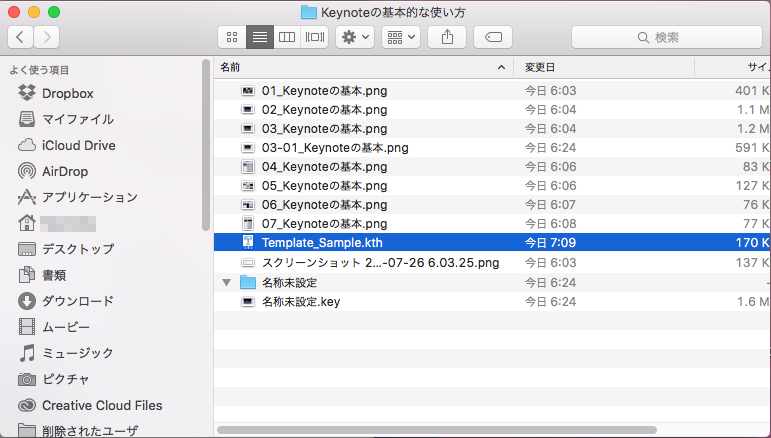This screenshot has height=438, width=771.
Task: Go forward with the right arrow button
Action: [x=47, y=37]
